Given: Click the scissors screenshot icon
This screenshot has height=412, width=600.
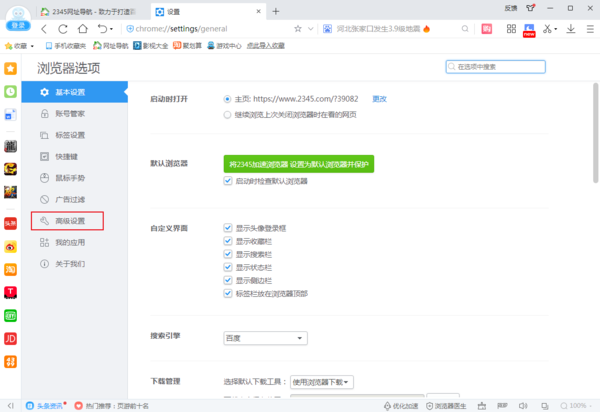Looking at the screenshot, I should [547, 29].
